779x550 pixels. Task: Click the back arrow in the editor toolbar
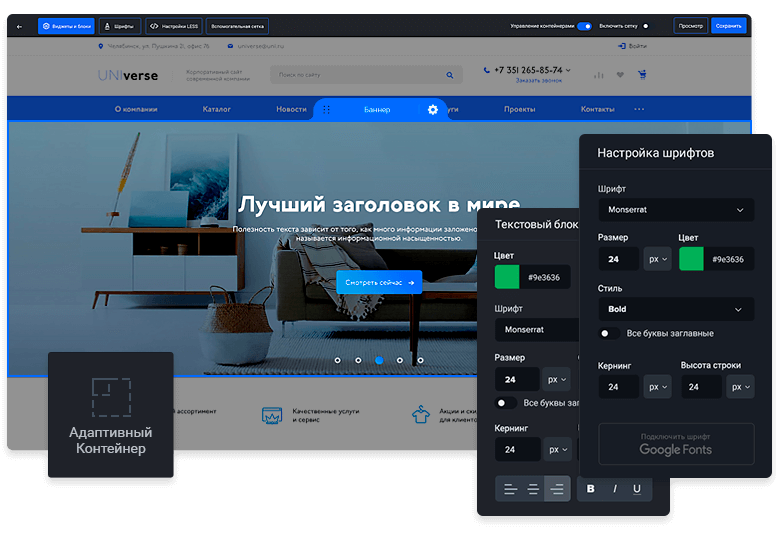[x=19, y=26]
